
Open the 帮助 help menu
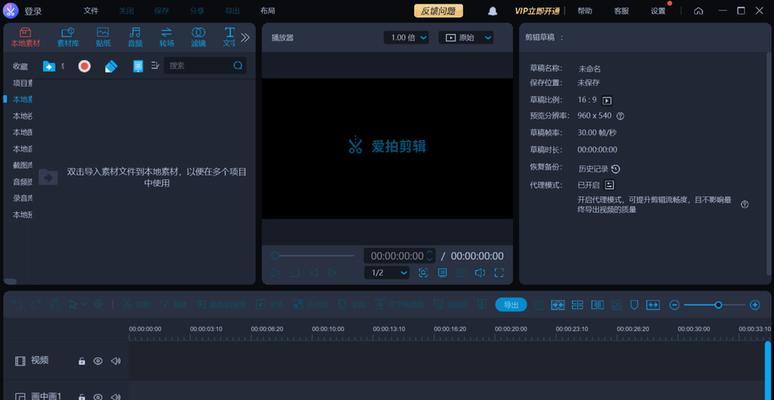click(585, 11)
